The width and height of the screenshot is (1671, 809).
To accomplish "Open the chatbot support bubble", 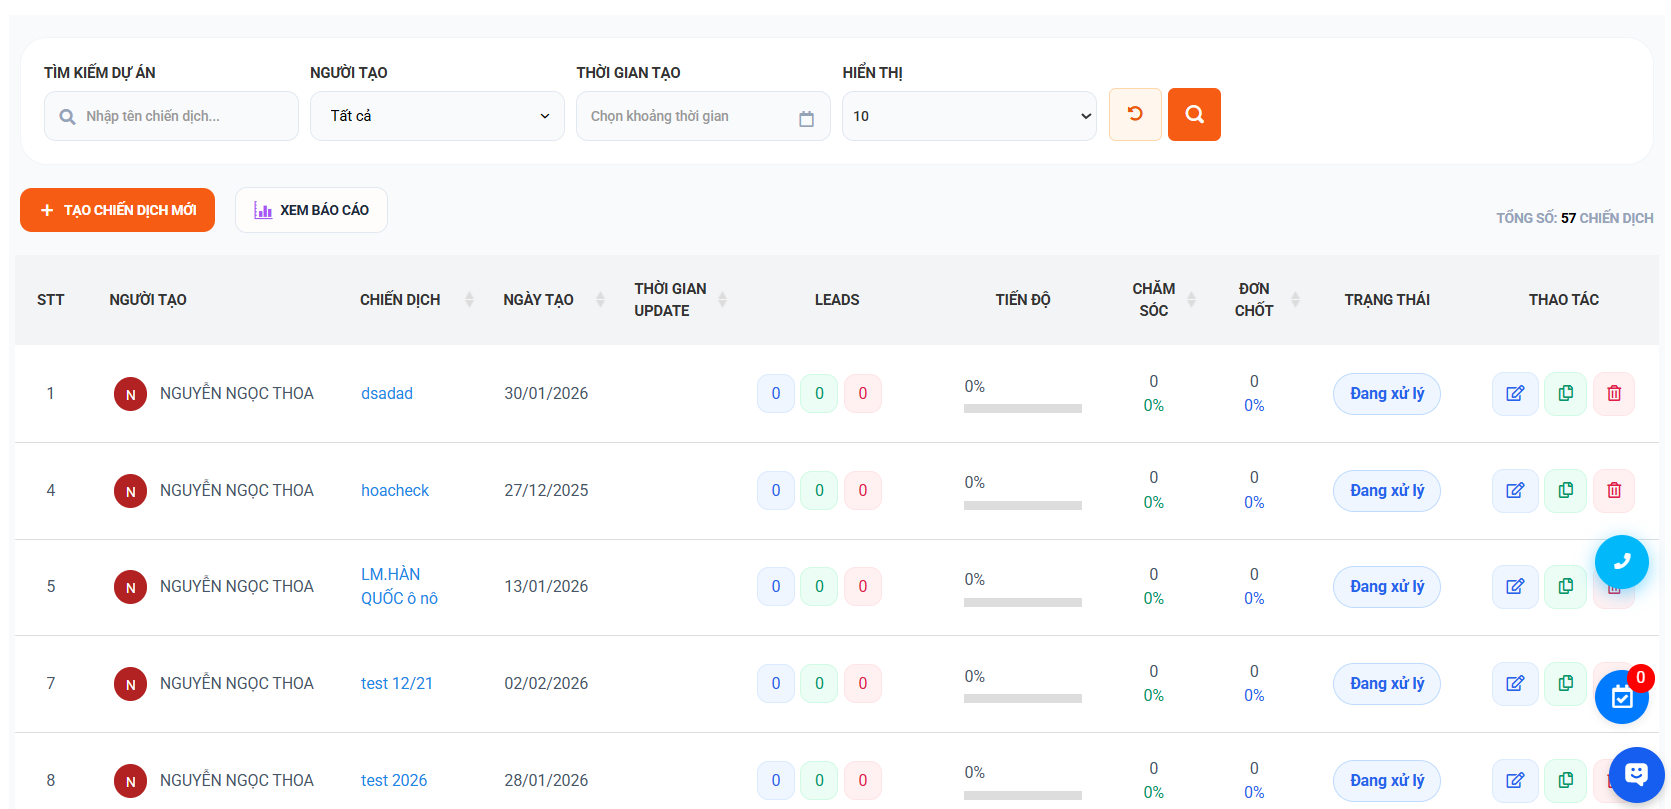I will pos(1636,774).
